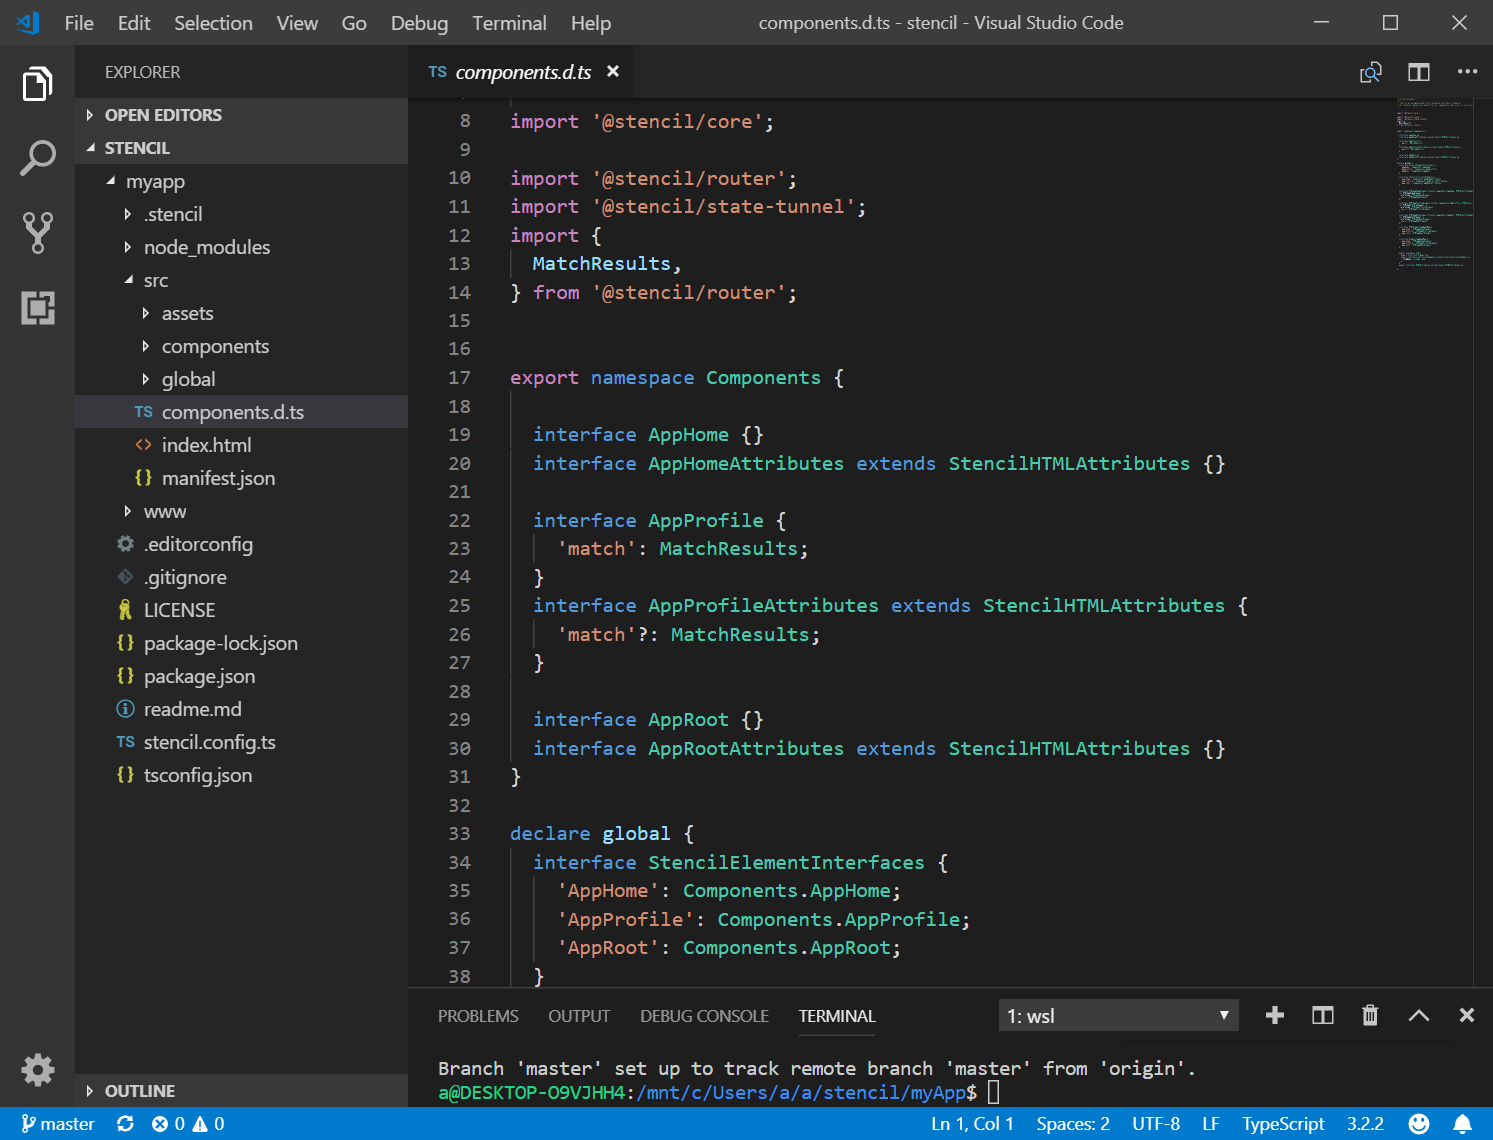
Task: Toggle the Explorer view icon
Action: point(37,84)
